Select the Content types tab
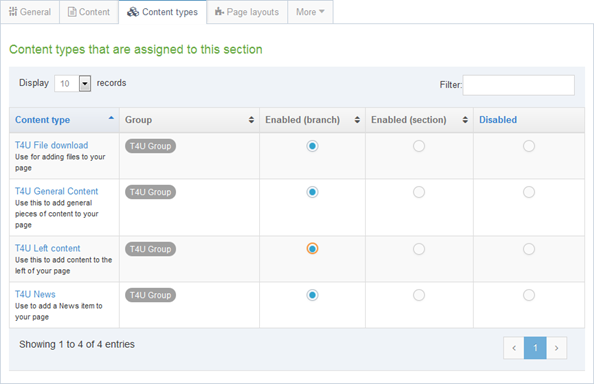 163,12
